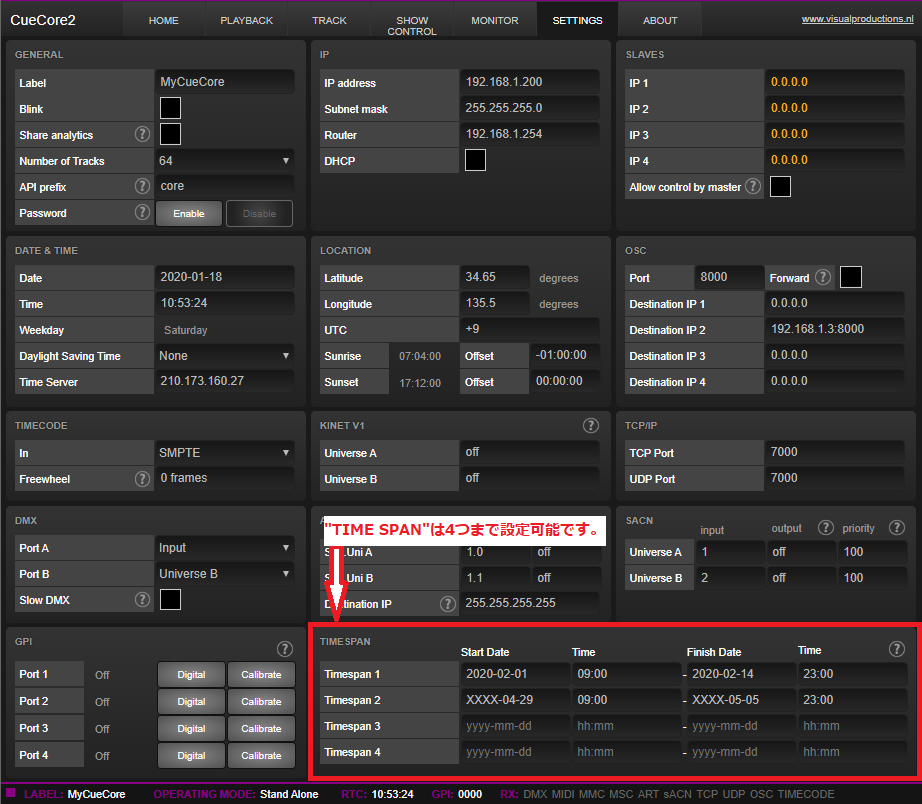Open help for Share analytics
The height and width of the screenshot is (804, 922).
[142, 134]
